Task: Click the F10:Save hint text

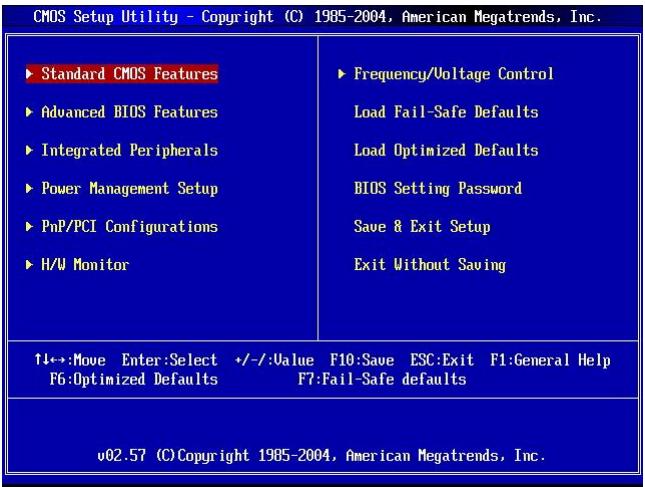Action: 362,360
